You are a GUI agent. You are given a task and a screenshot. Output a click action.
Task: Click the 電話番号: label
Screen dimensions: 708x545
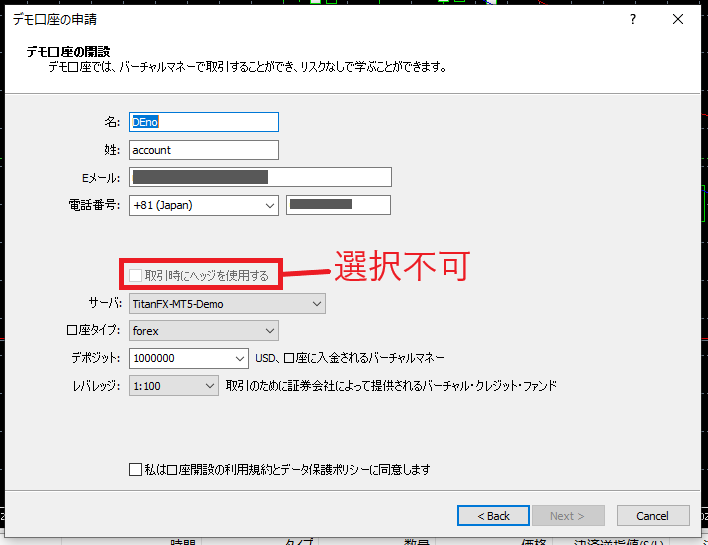click(x=94, y=205)
